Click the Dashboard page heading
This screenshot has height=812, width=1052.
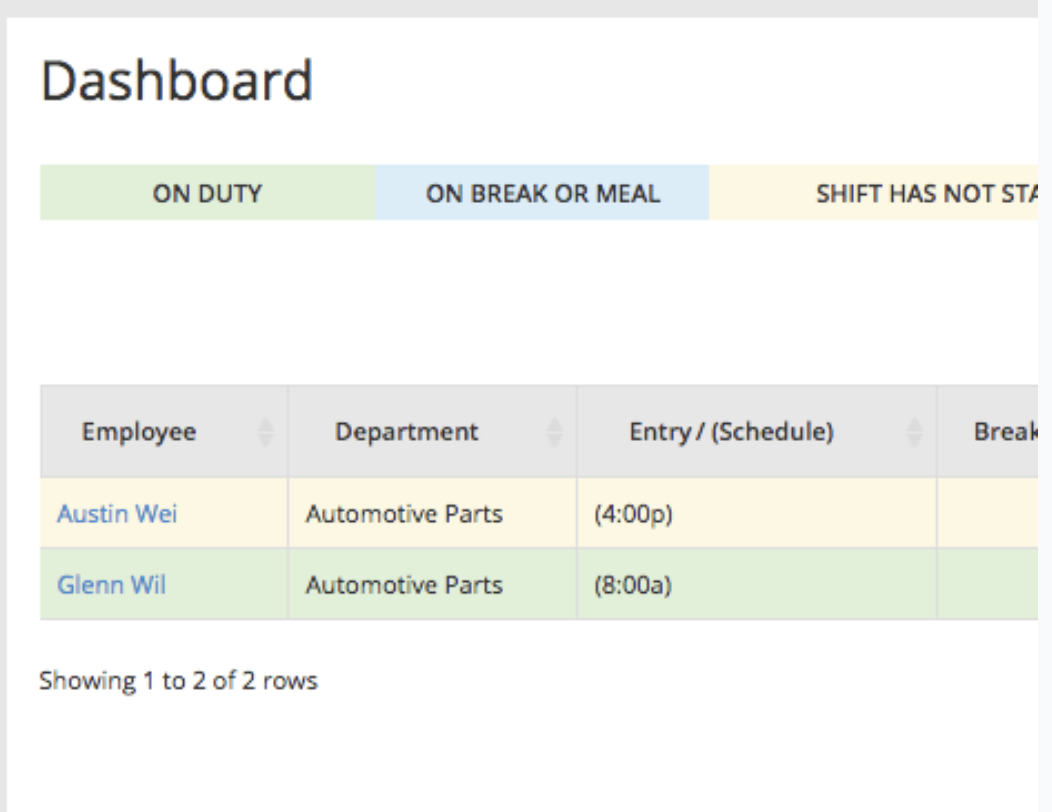[x=176, y=82]
